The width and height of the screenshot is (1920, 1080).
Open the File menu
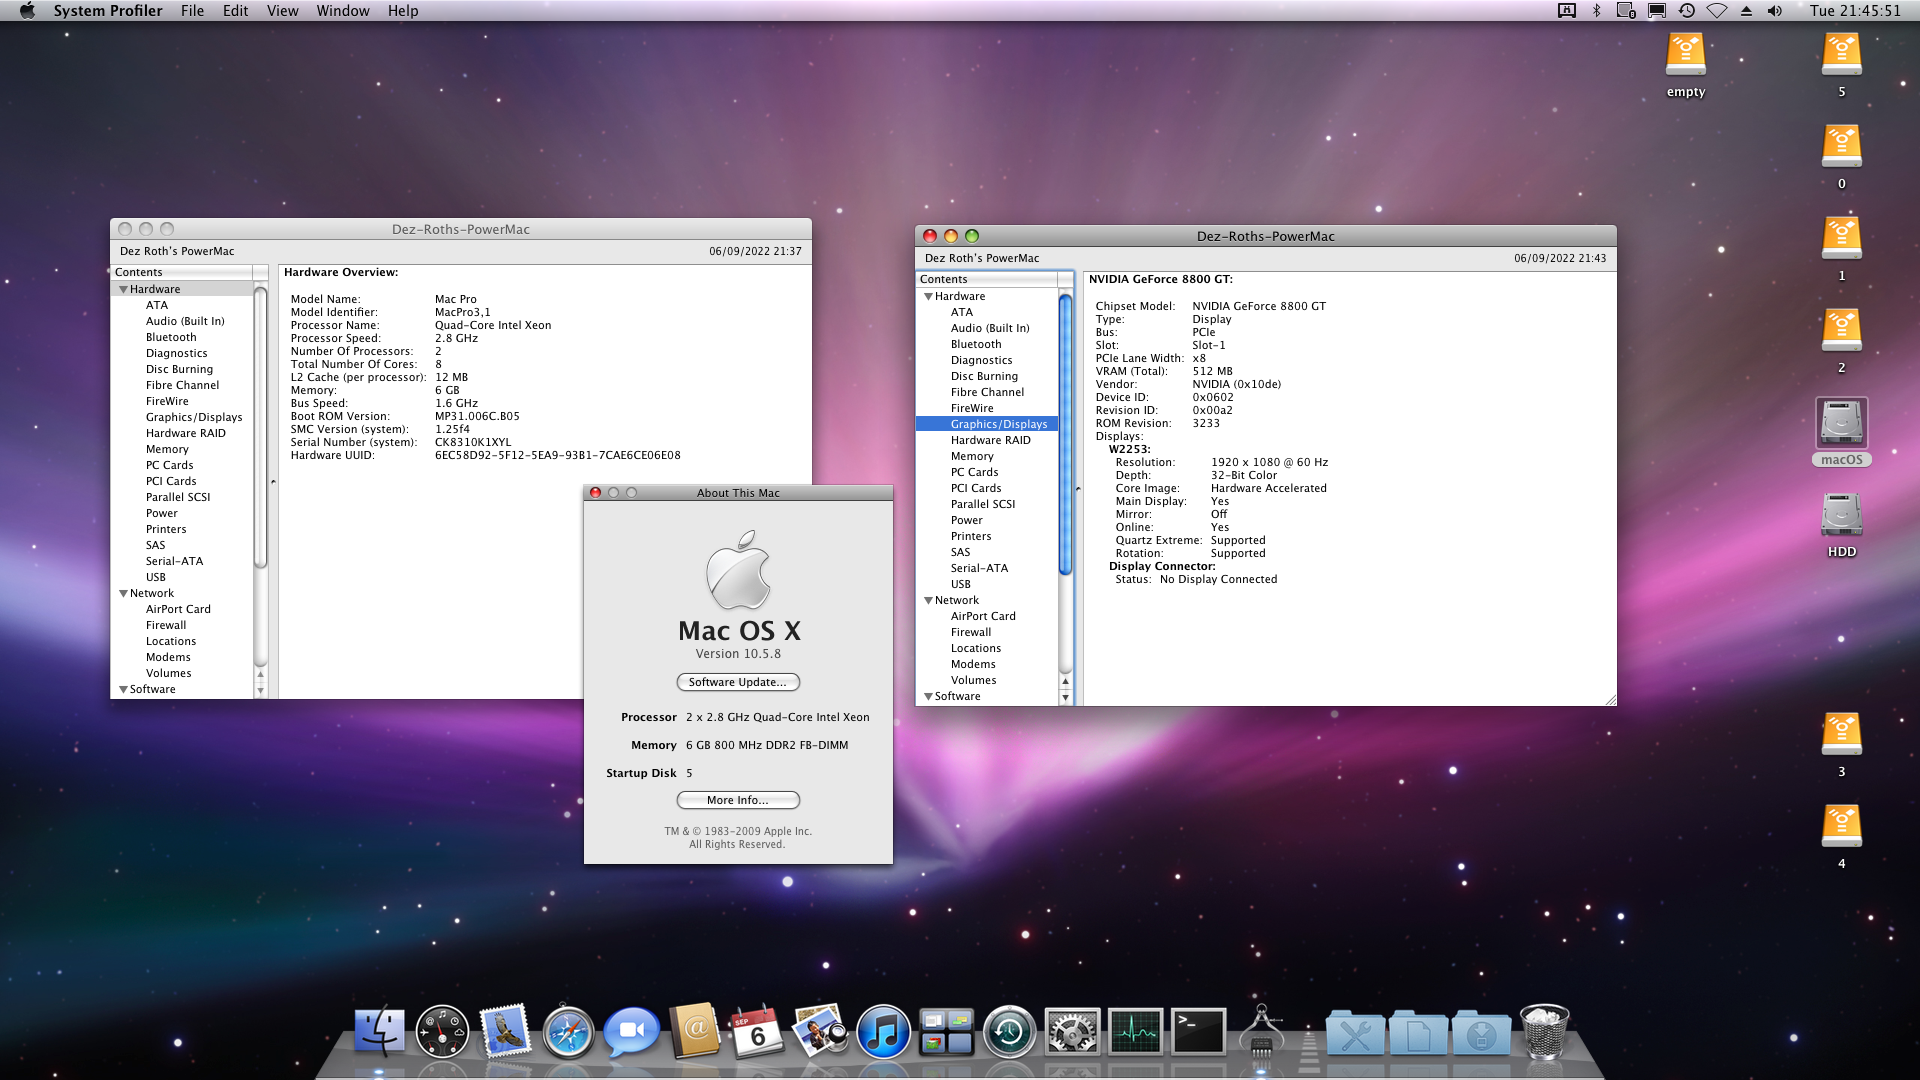tap(192, 11)
